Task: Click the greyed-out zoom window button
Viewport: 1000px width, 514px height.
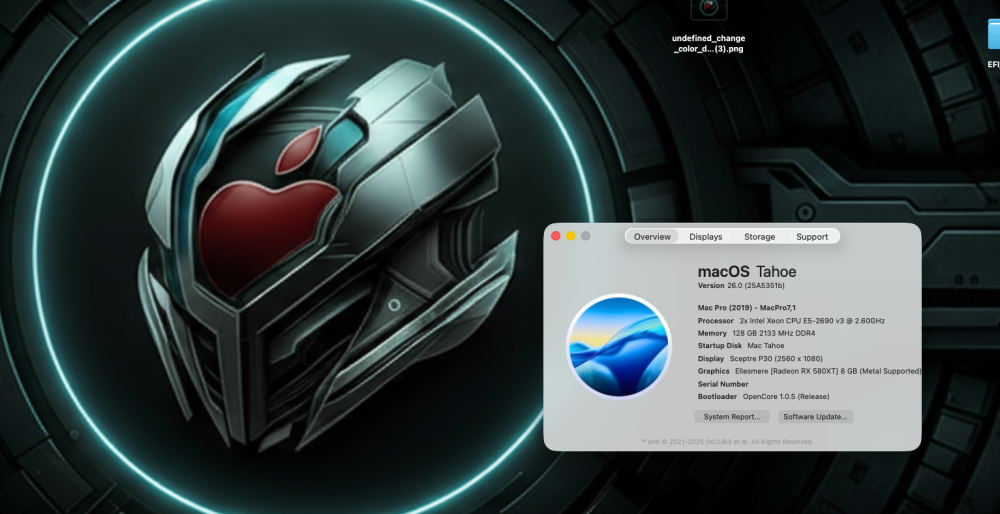Action: (x=585, y=236)
